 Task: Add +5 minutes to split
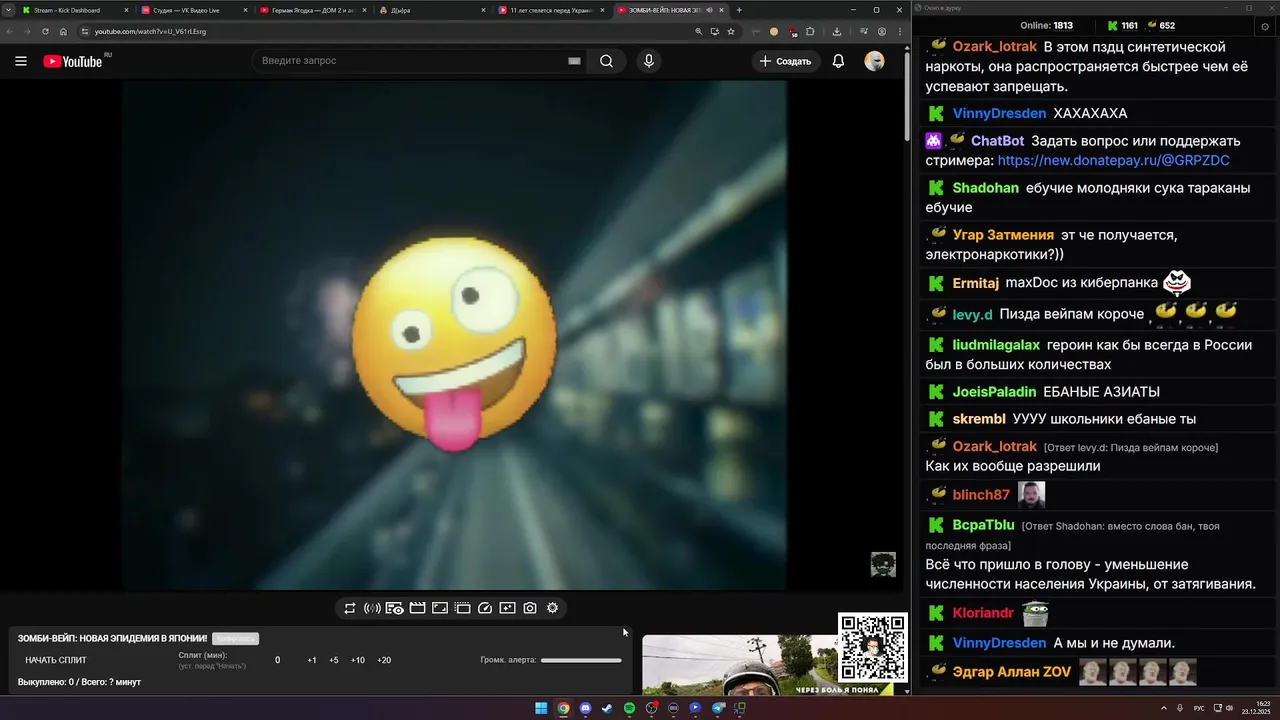coord(334,660)
